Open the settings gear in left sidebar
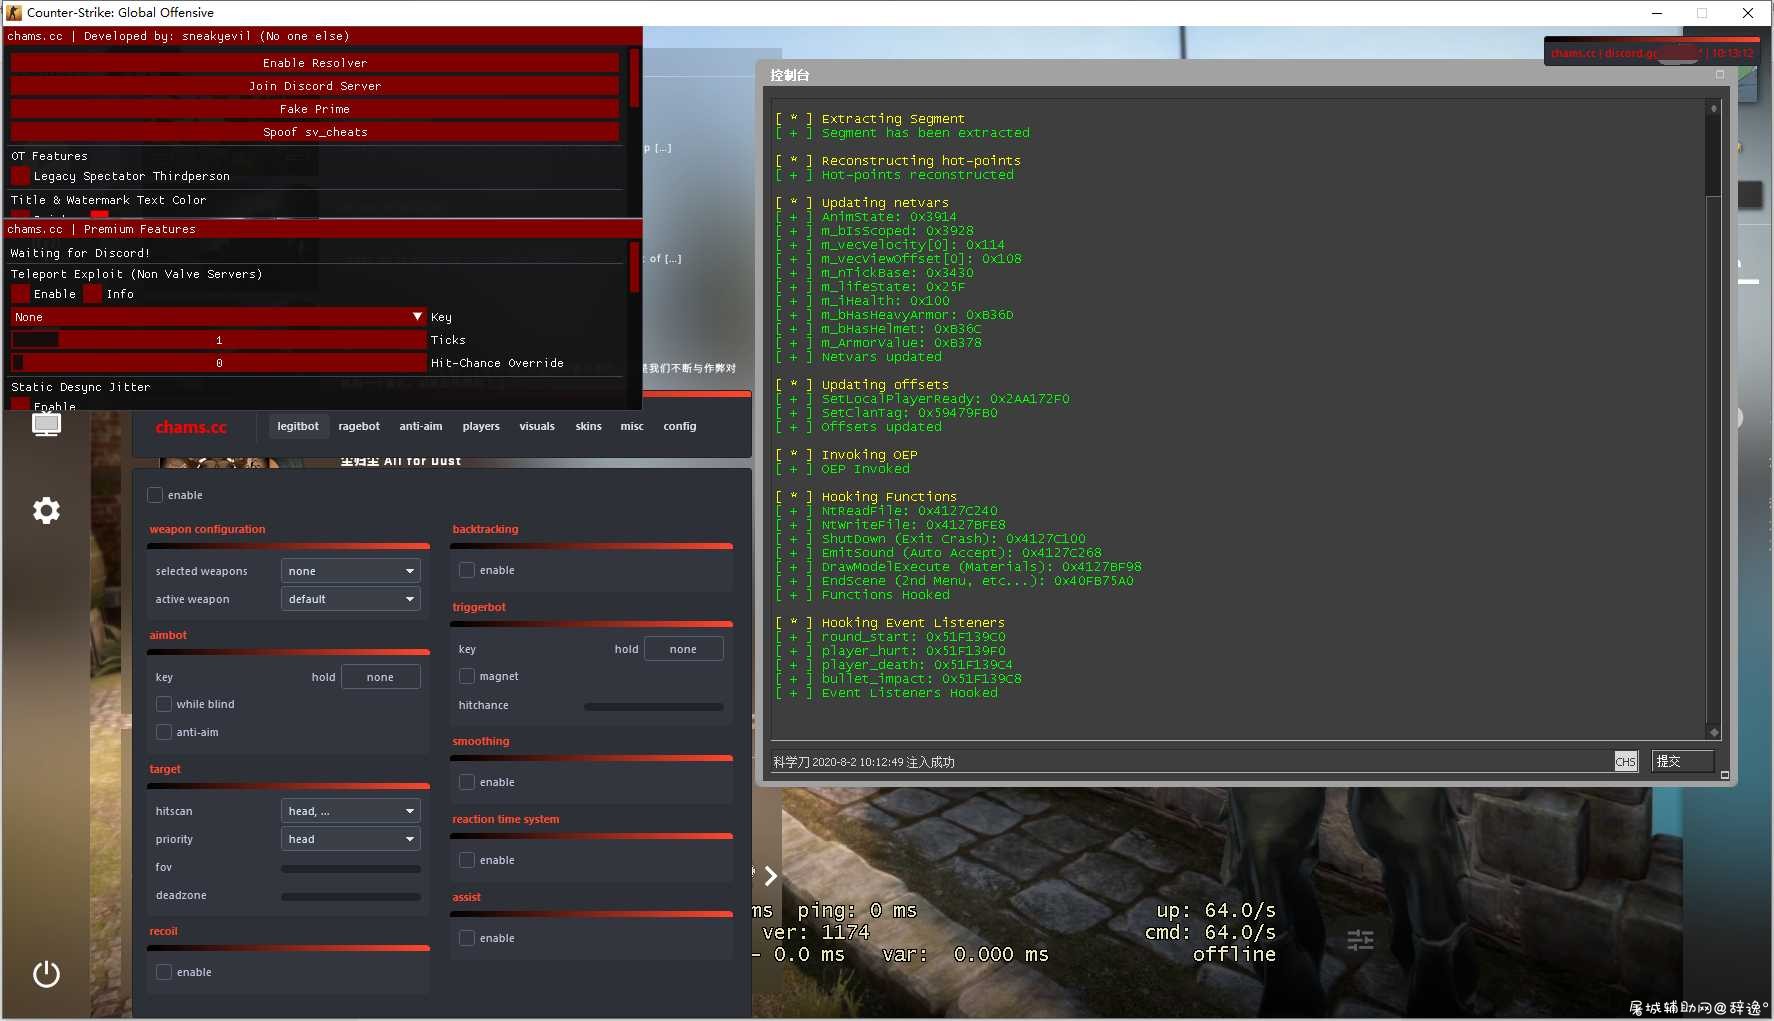Viewport: 1774px width, 1021px height. click(x=46, y=511)
